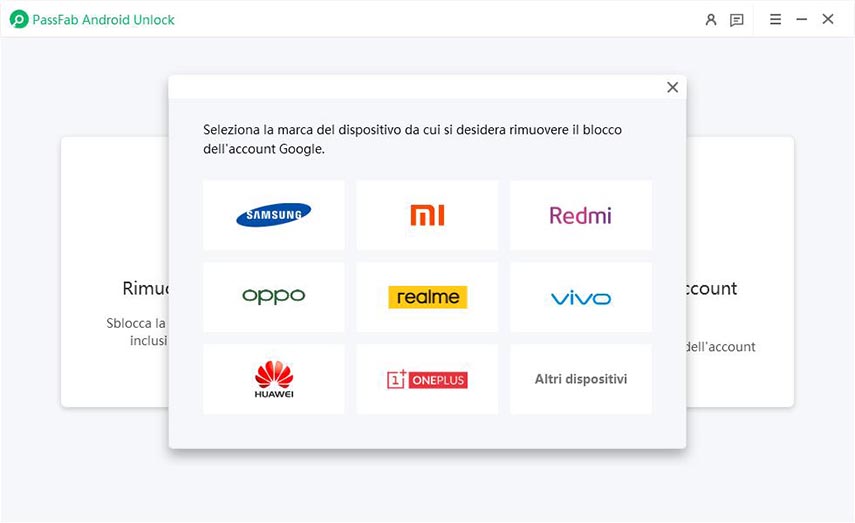Select the realme brand tile

tap(427, 297)
